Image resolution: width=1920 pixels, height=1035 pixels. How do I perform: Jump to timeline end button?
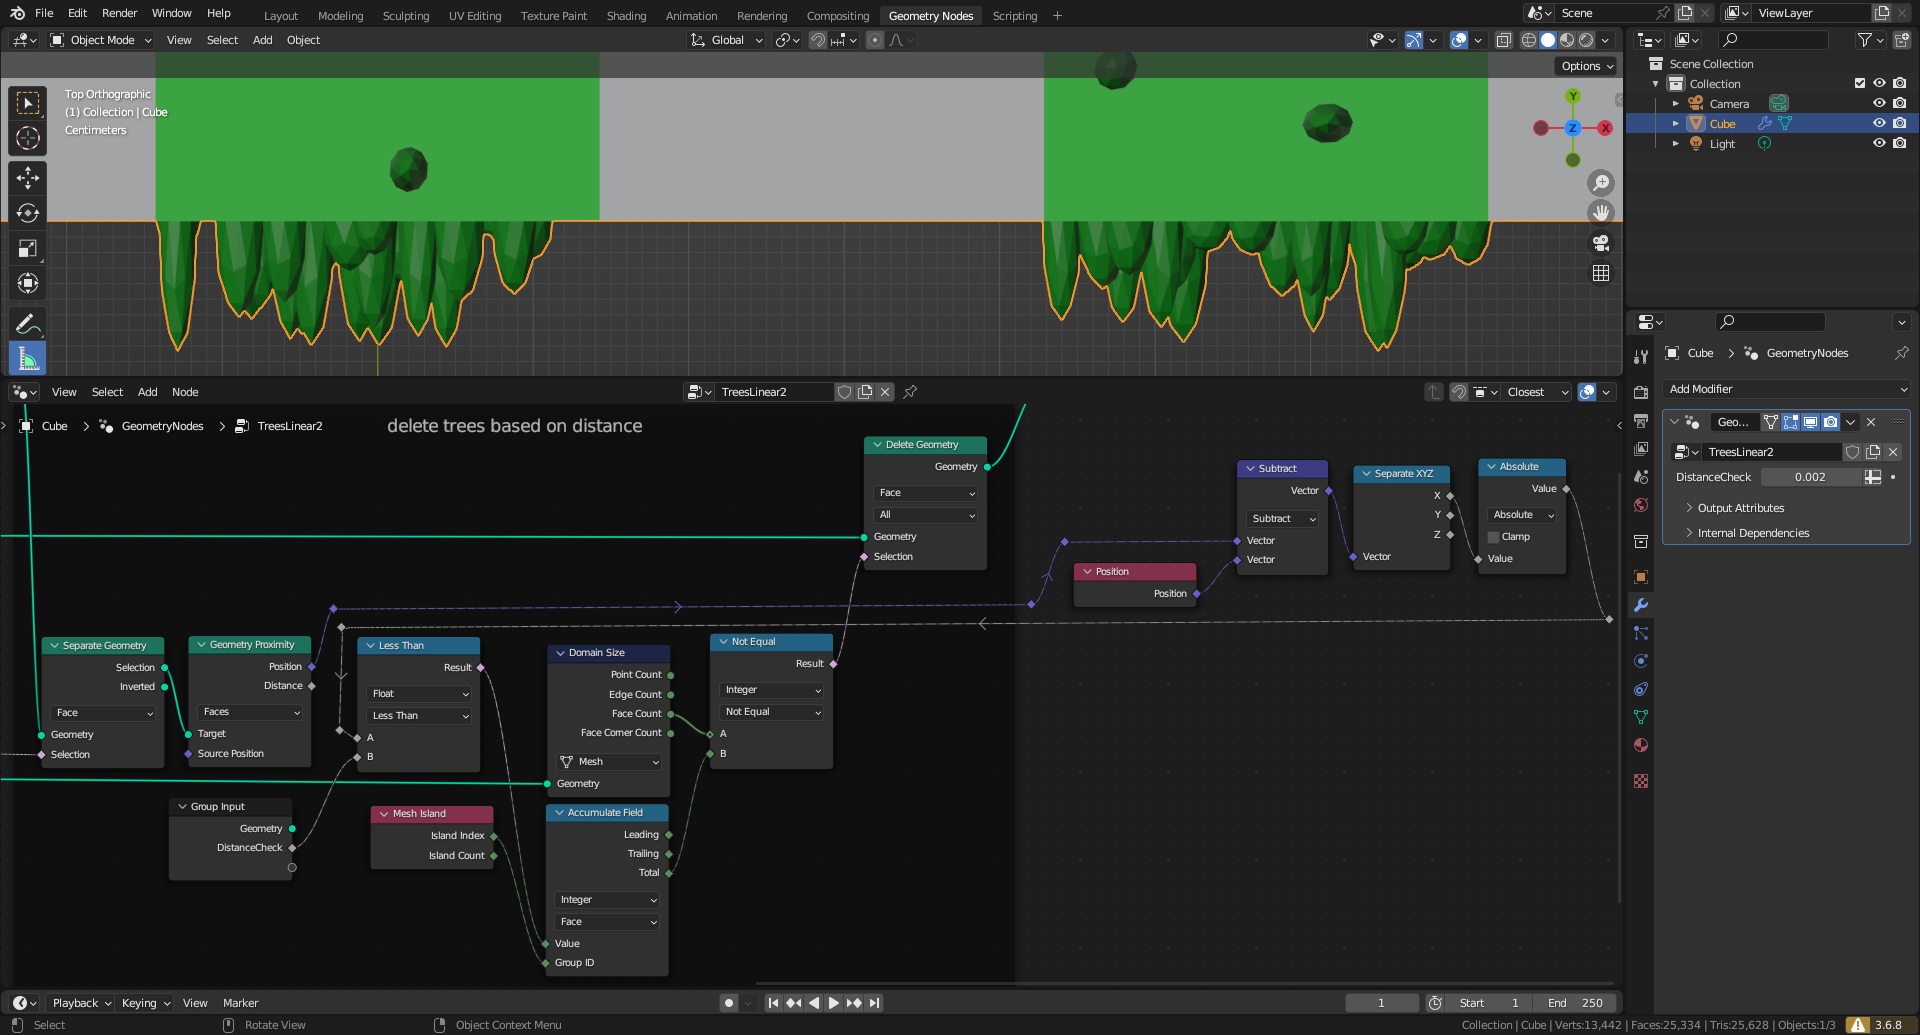point(874,1003)
